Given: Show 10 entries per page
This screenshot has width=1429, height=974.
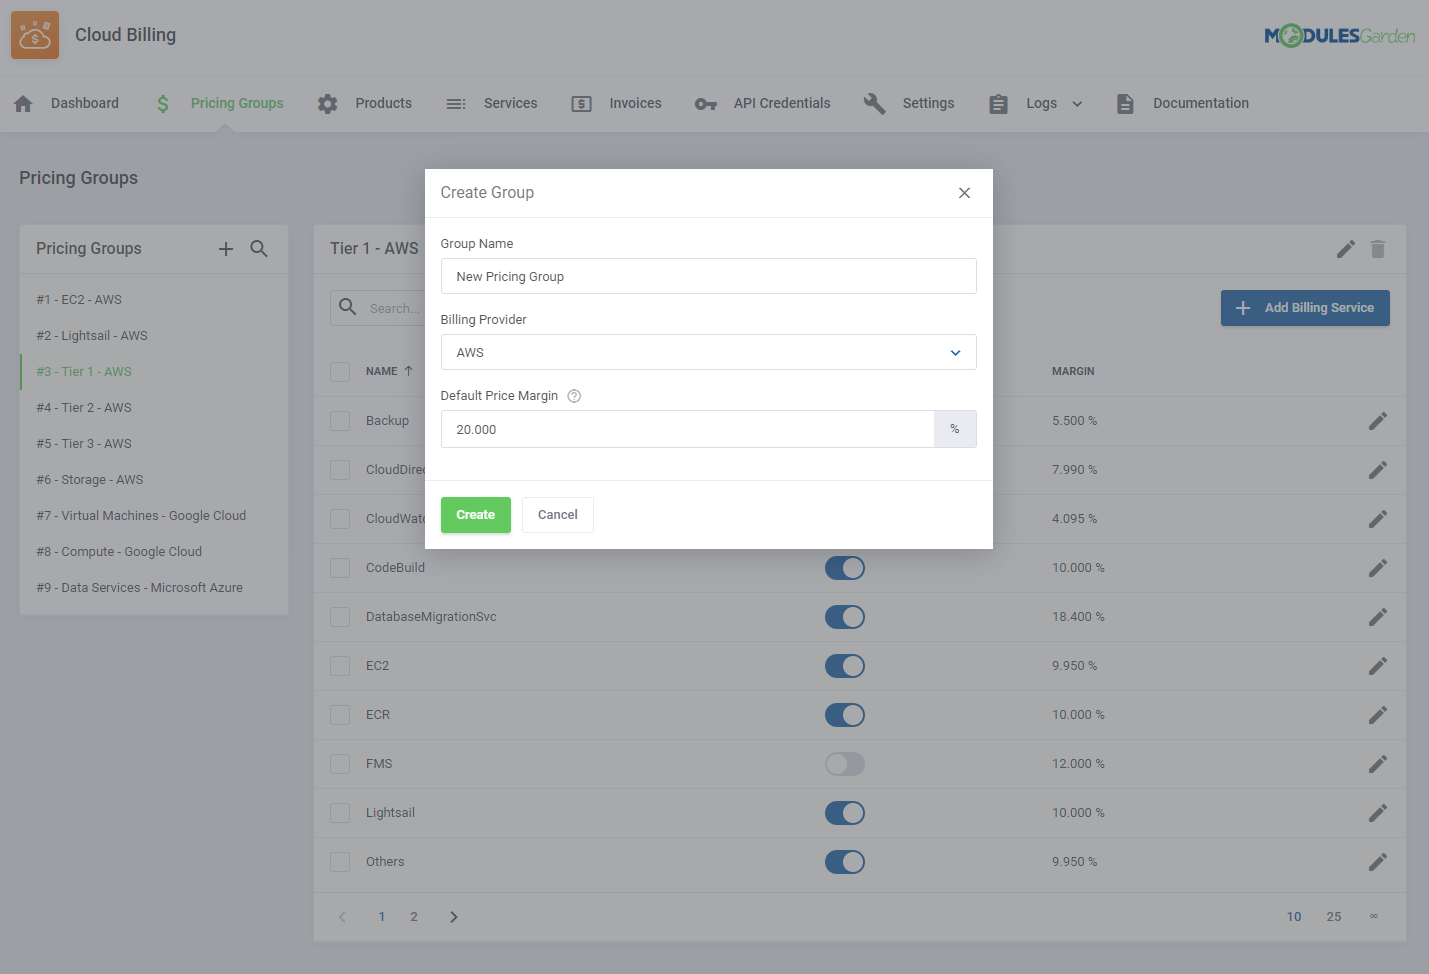Looking at the screenshot, I should click(x=1294, y=917).
